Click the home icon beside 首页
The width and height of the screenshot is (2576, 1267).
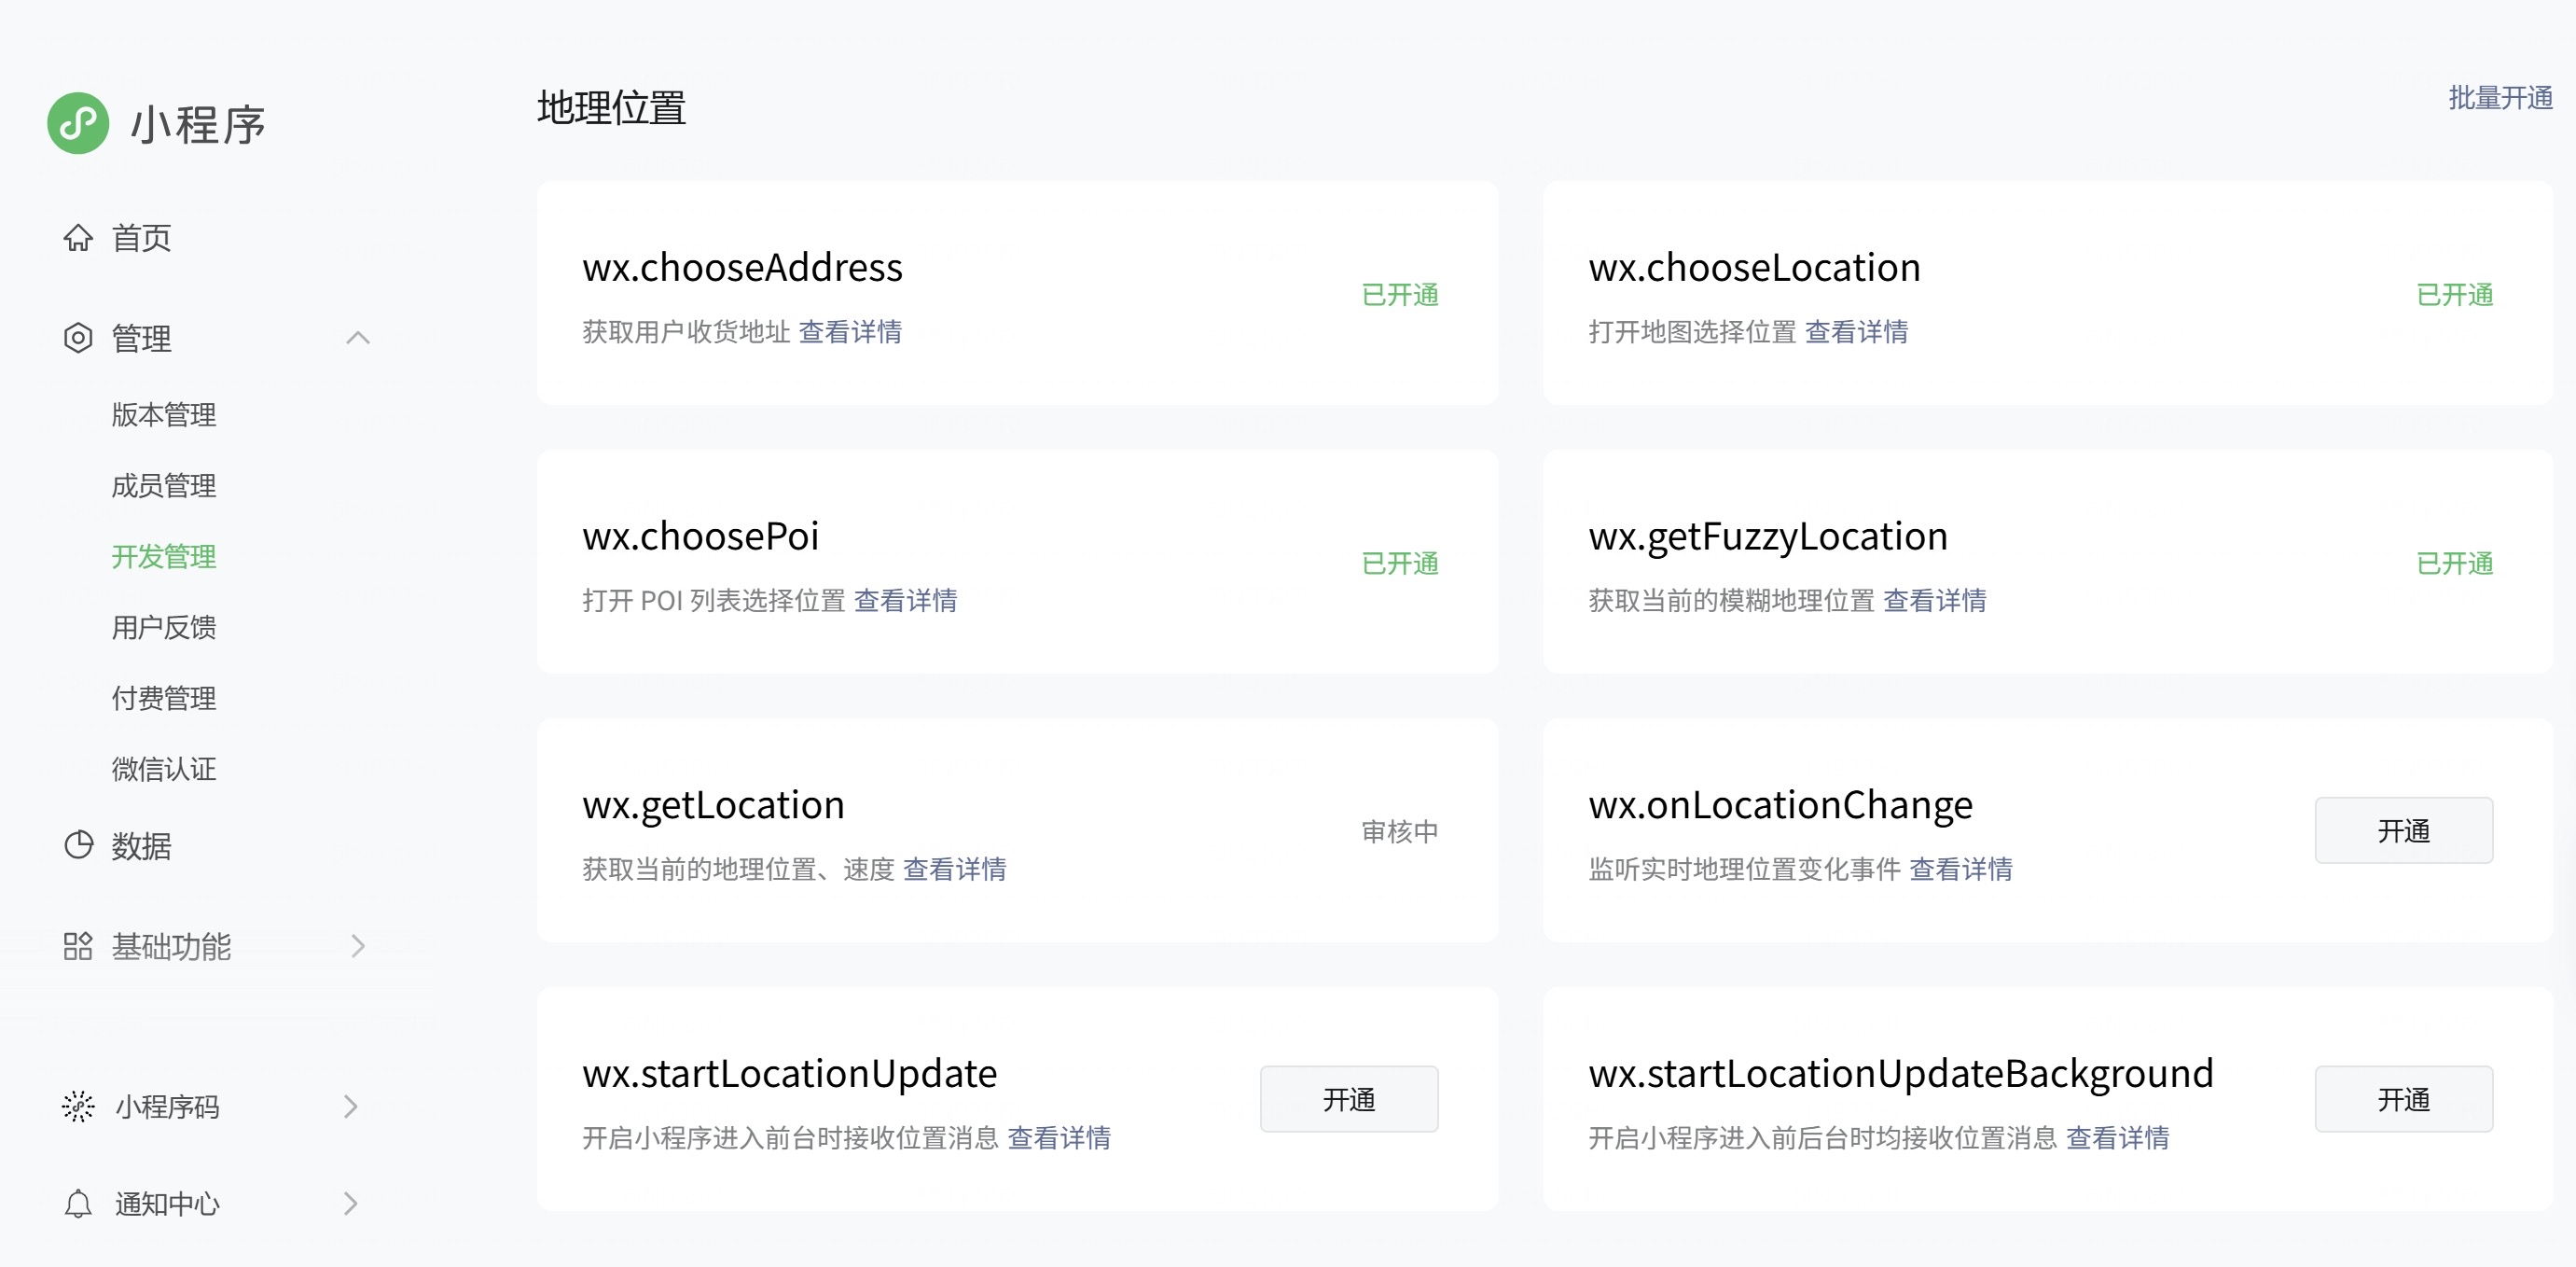coord(78,238)
